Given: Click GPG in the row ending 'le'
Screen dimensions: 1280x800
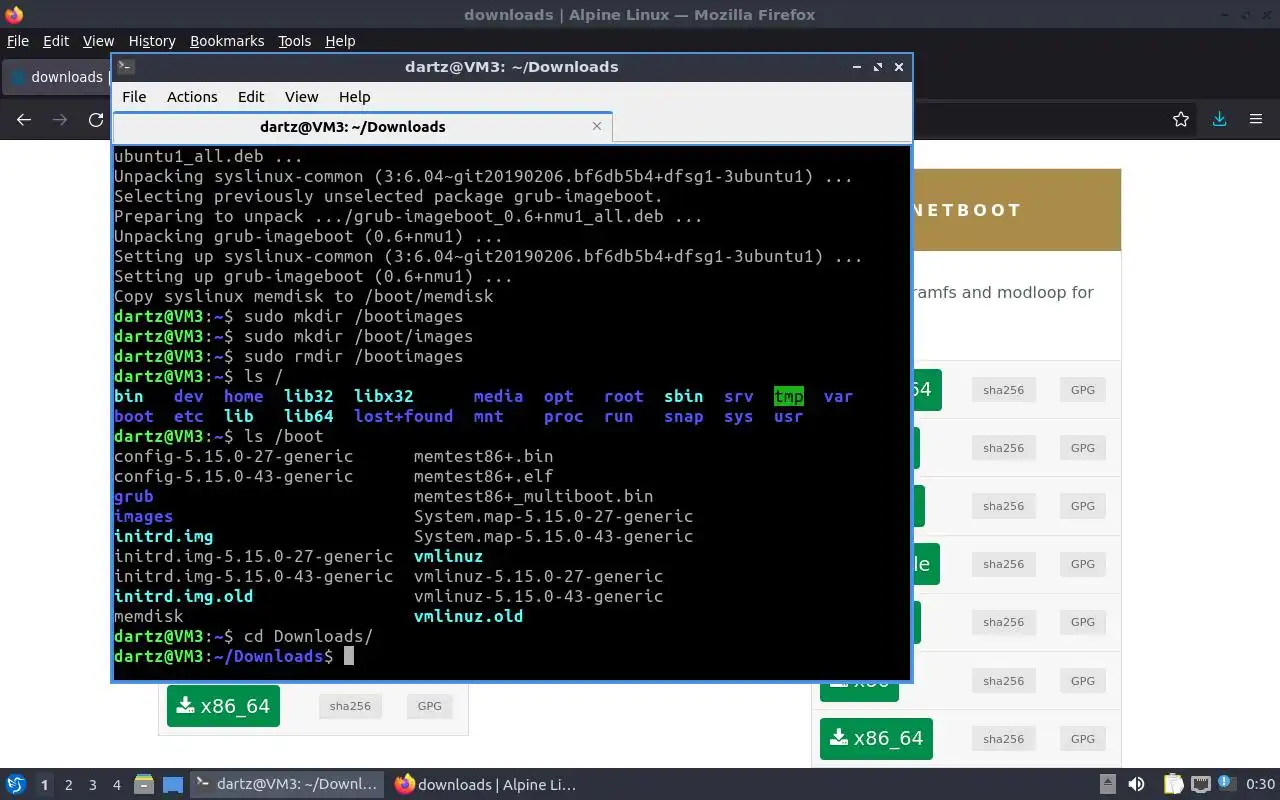Looking at the screenshot, I should click(x=1083, y=564).
